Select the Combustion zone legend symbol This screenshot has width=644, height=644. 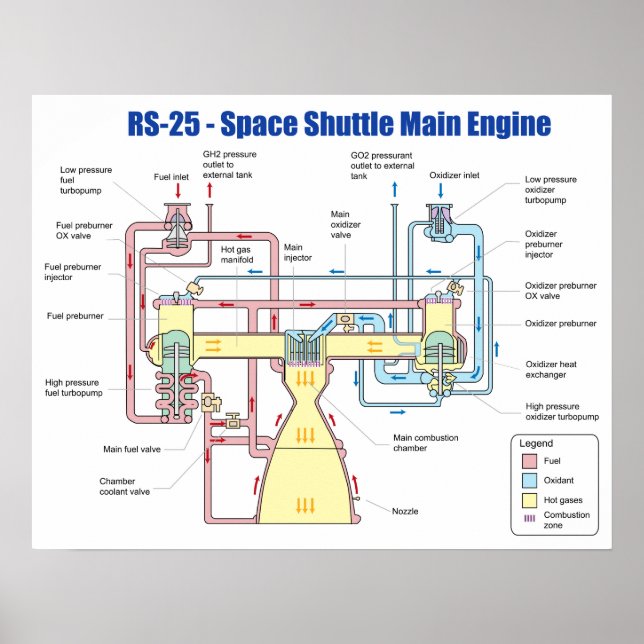coord(530,520)
